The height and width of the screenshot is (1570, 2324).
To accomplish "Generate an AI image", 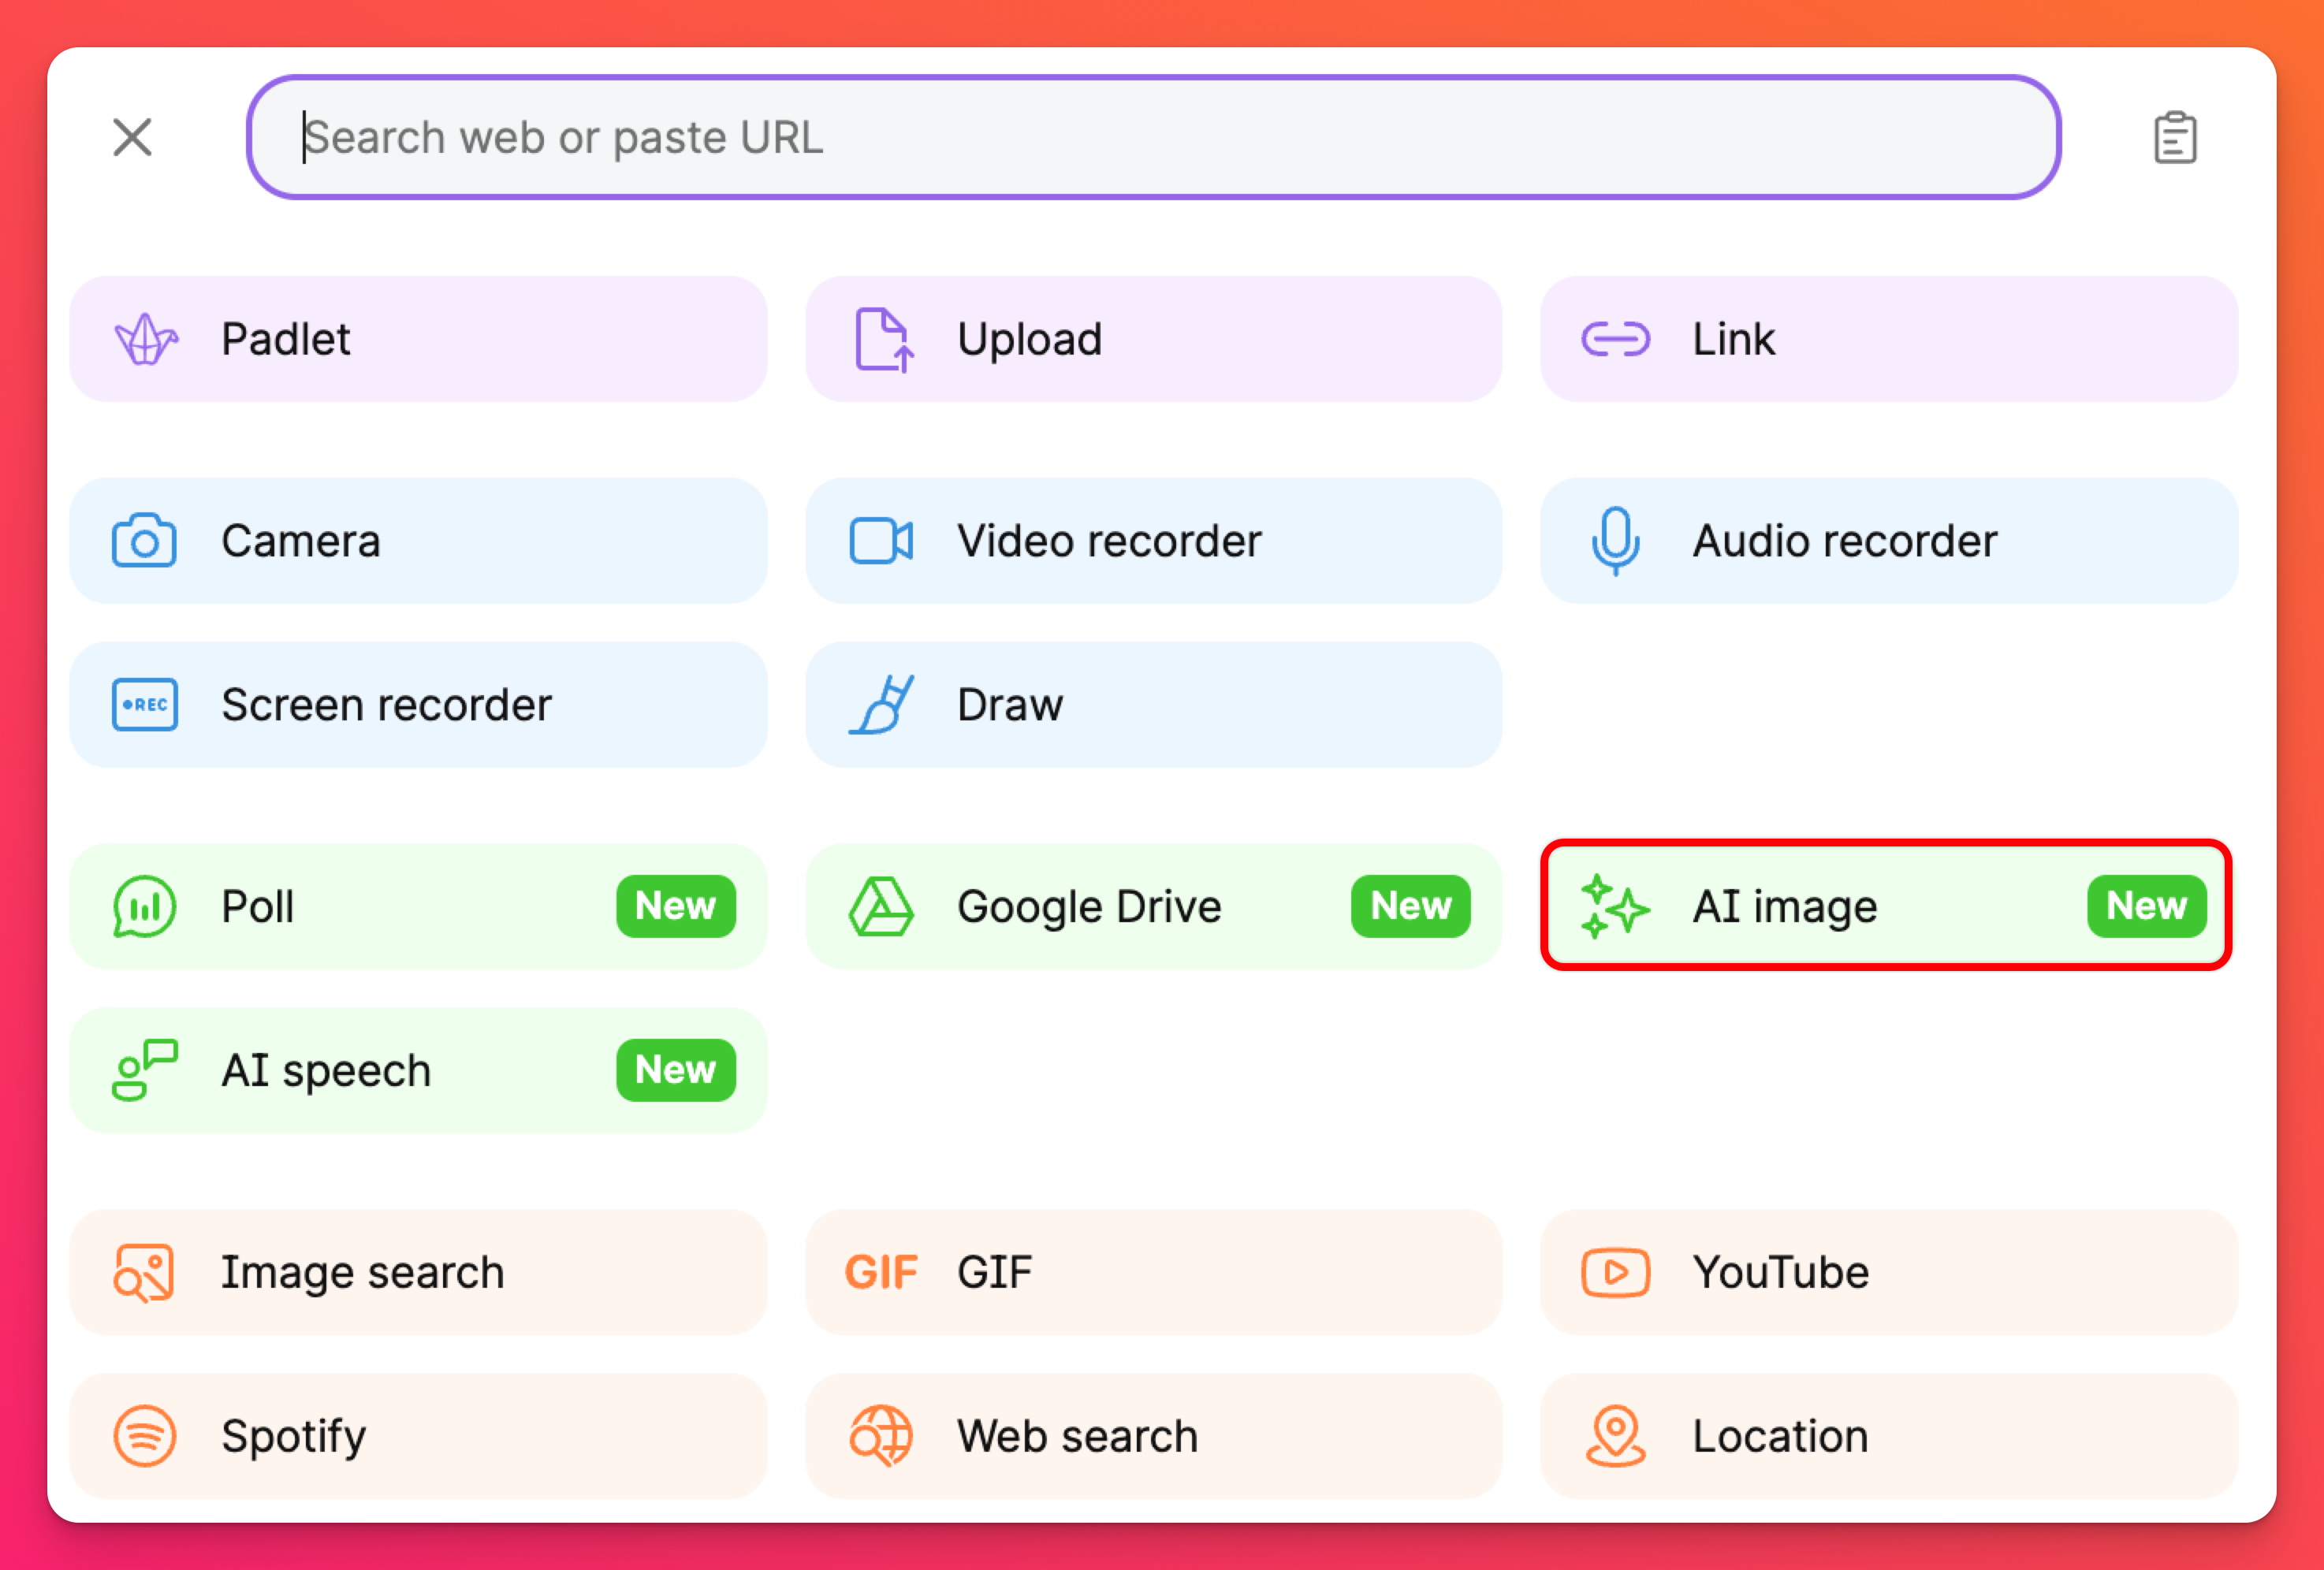I will pos(1886,906).
